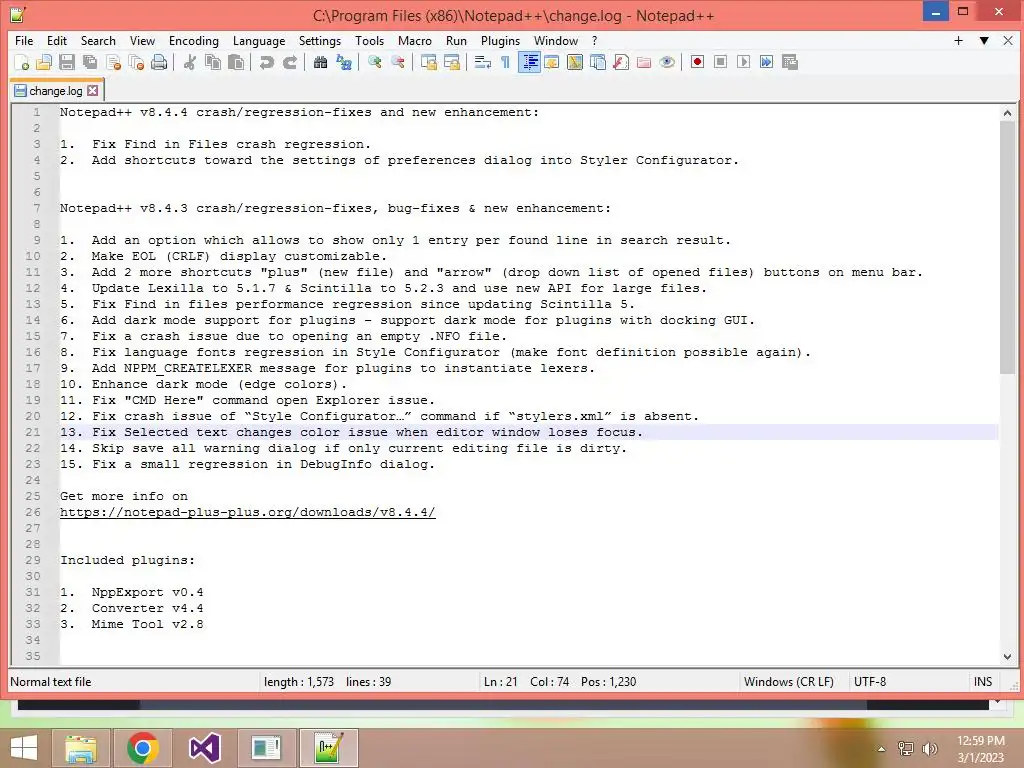Close the change.log tab with its red X
This screenshot has height=768, width=1024.
tap(93, 91)
